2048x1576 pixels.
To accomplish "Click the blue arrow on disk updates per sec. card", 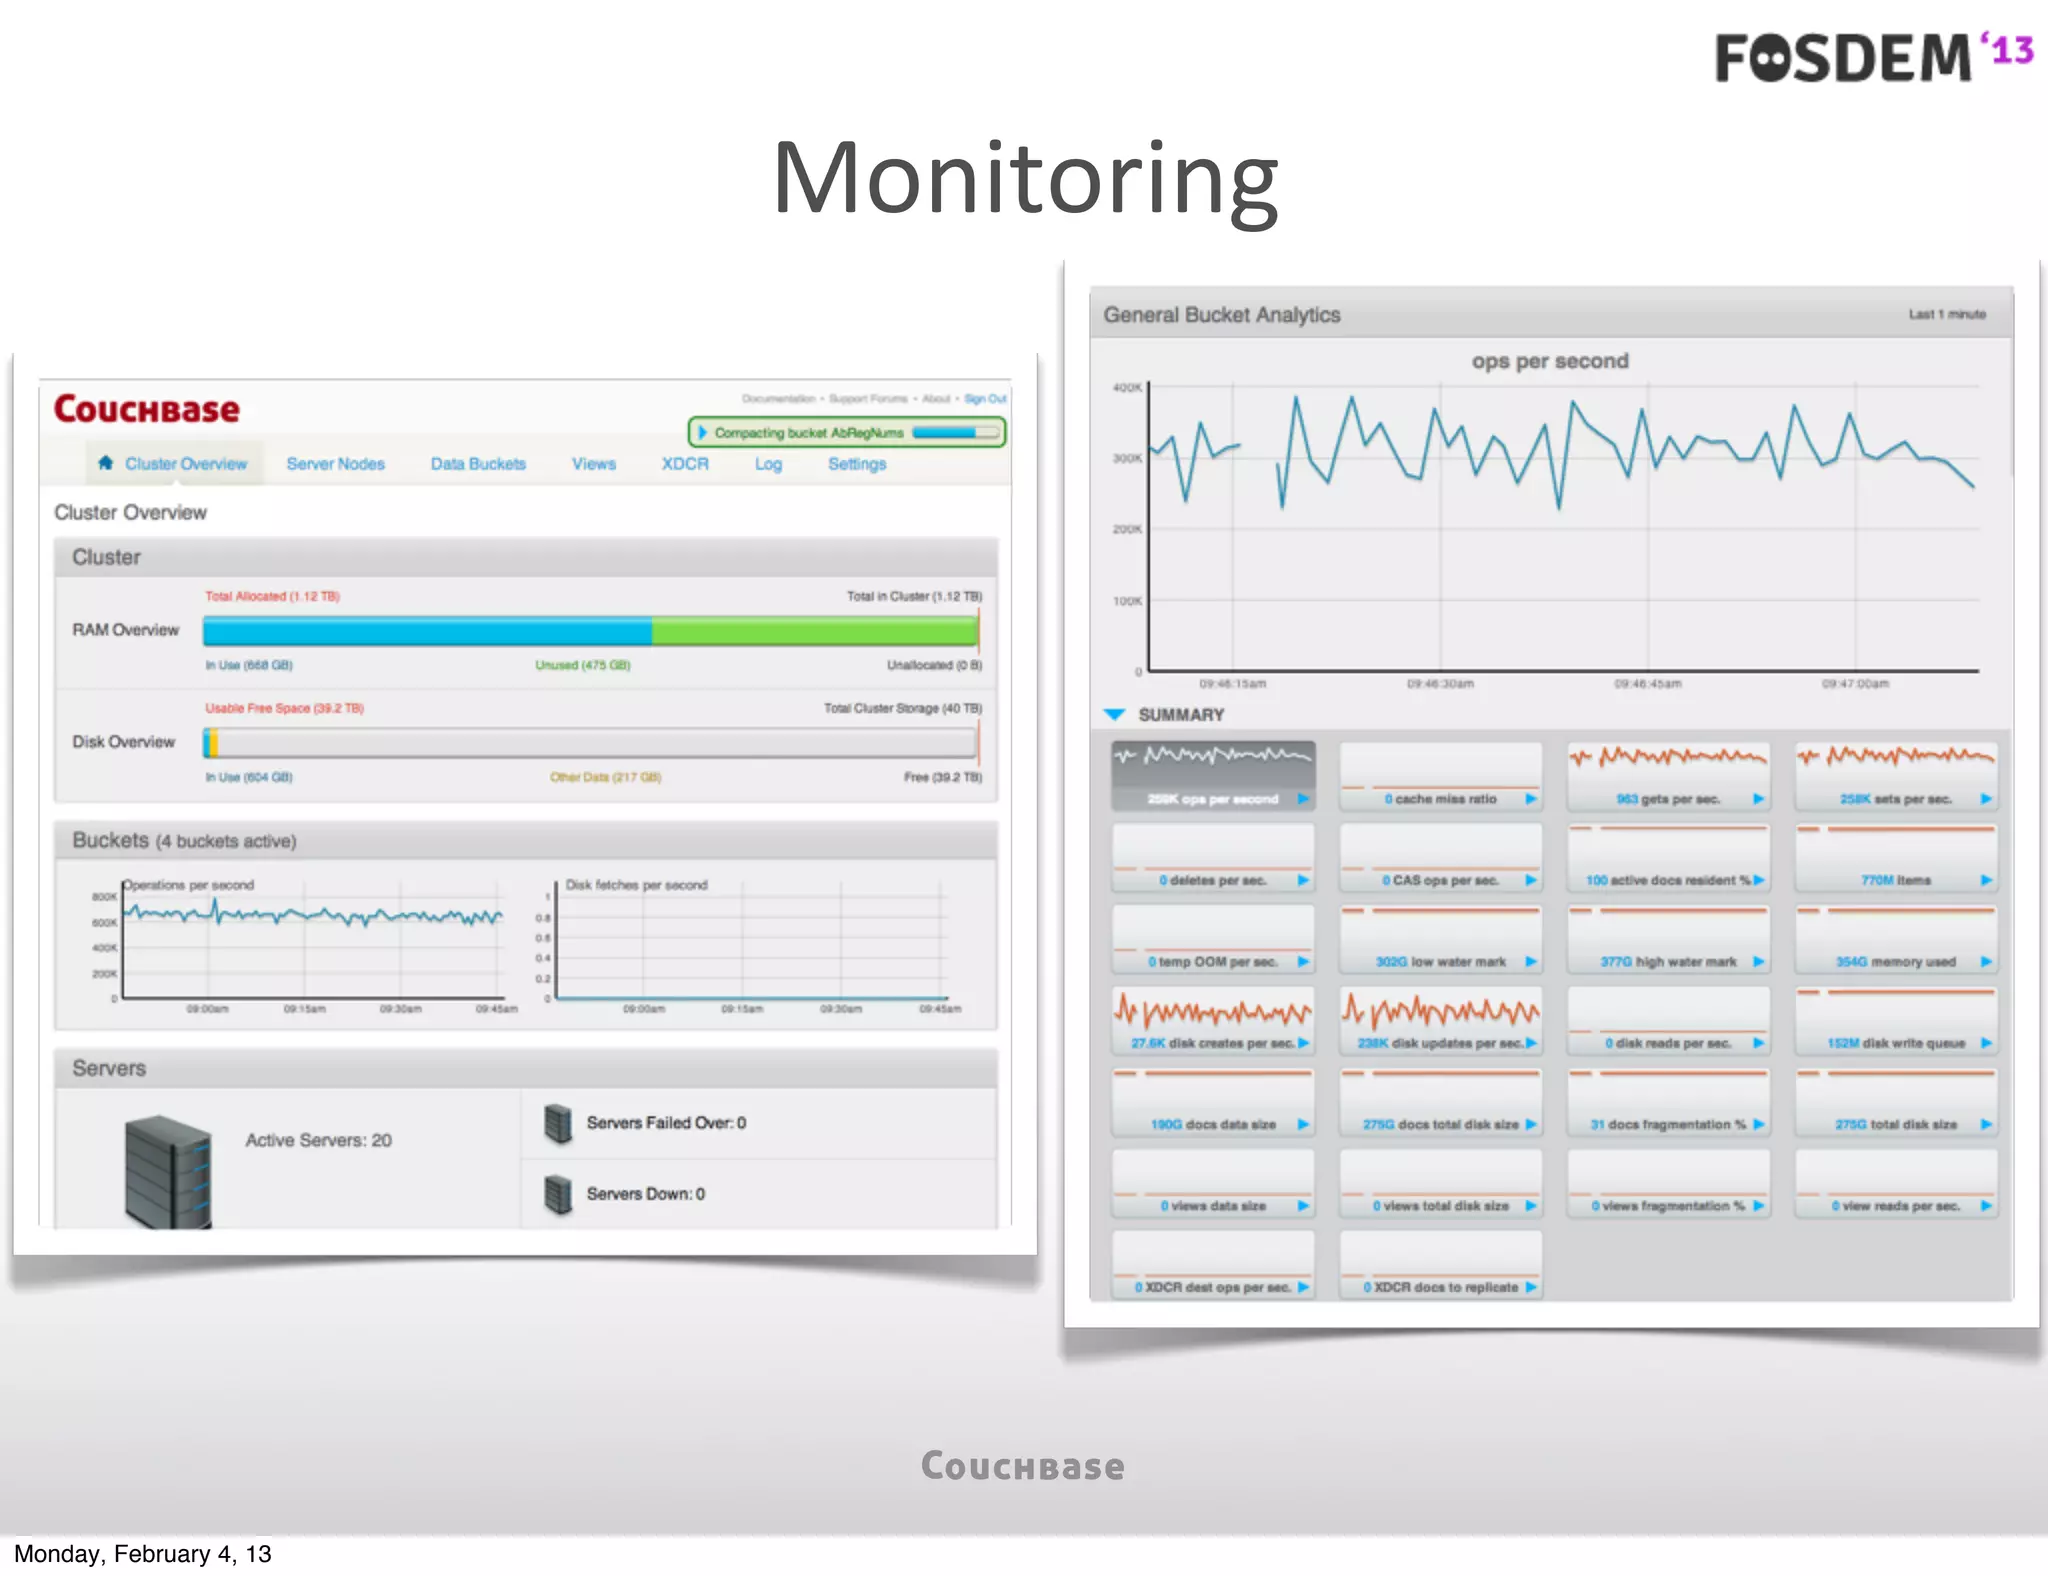I will pyautogui.click(x=1531, y=1043).
